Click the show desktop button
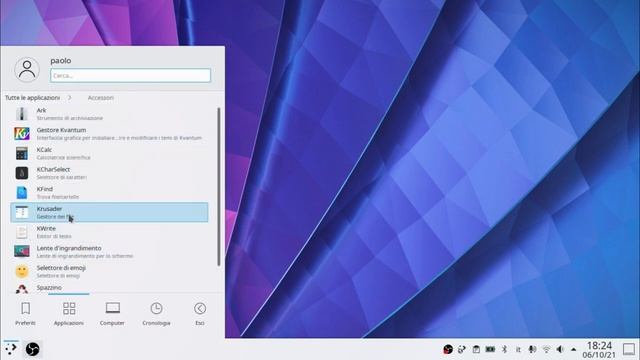The width and height of the screenshot is (640, 360). point(629,349)
